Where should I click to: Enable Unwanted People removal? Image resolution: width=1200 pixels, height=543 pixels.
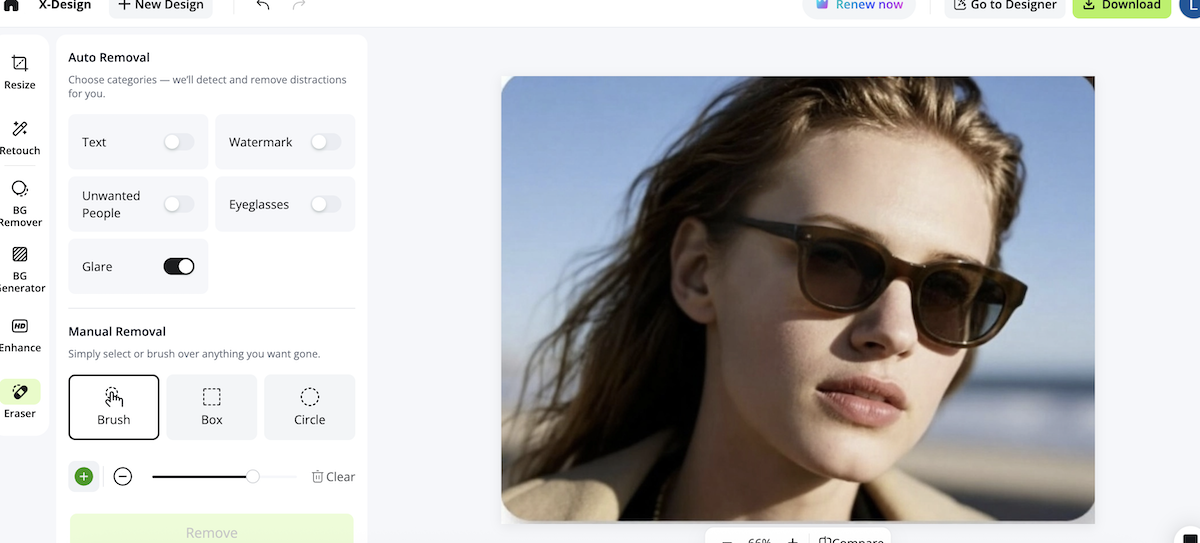coord(179,204)
